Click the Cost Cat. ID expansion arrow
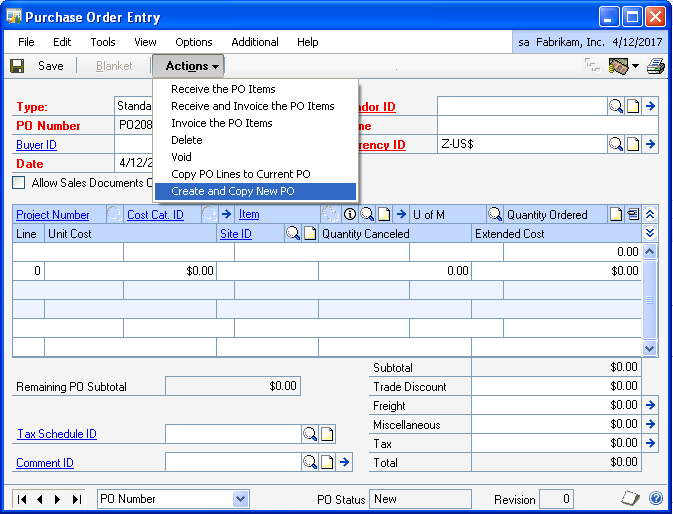The height and width of the screenshot is (514, 673). 227,214
